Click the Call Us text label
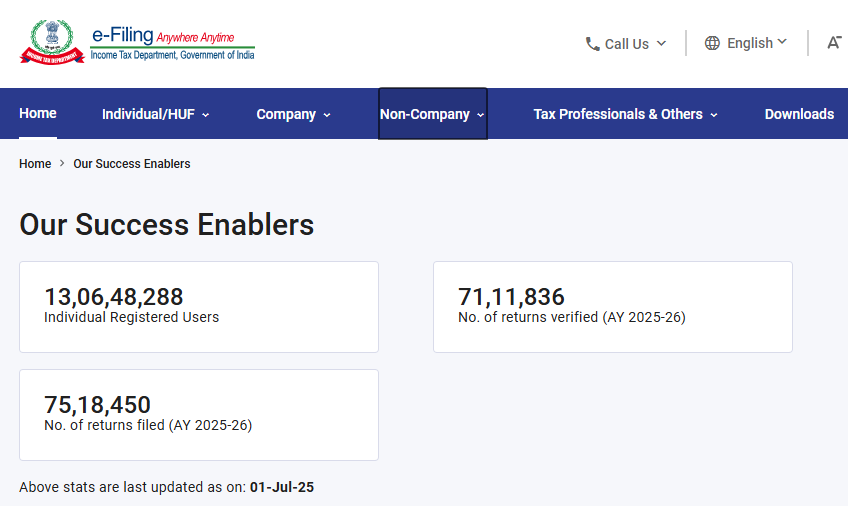The height and width of the screenshot is (506, 848). pyautogui.click(x=627, y=44)
